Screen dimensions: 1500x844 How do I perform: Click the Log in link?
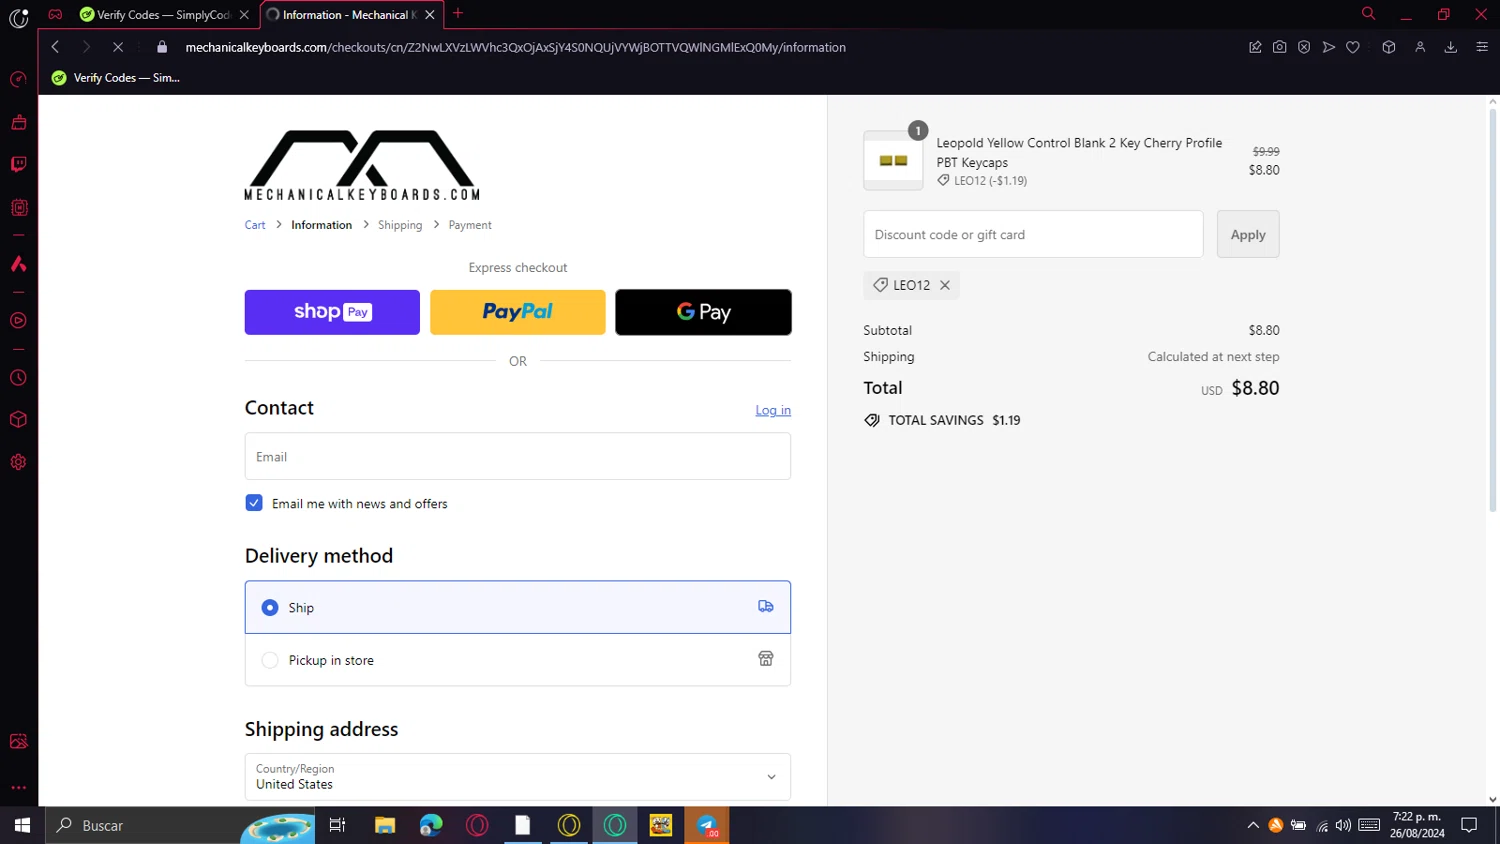[x=773, y=410]
